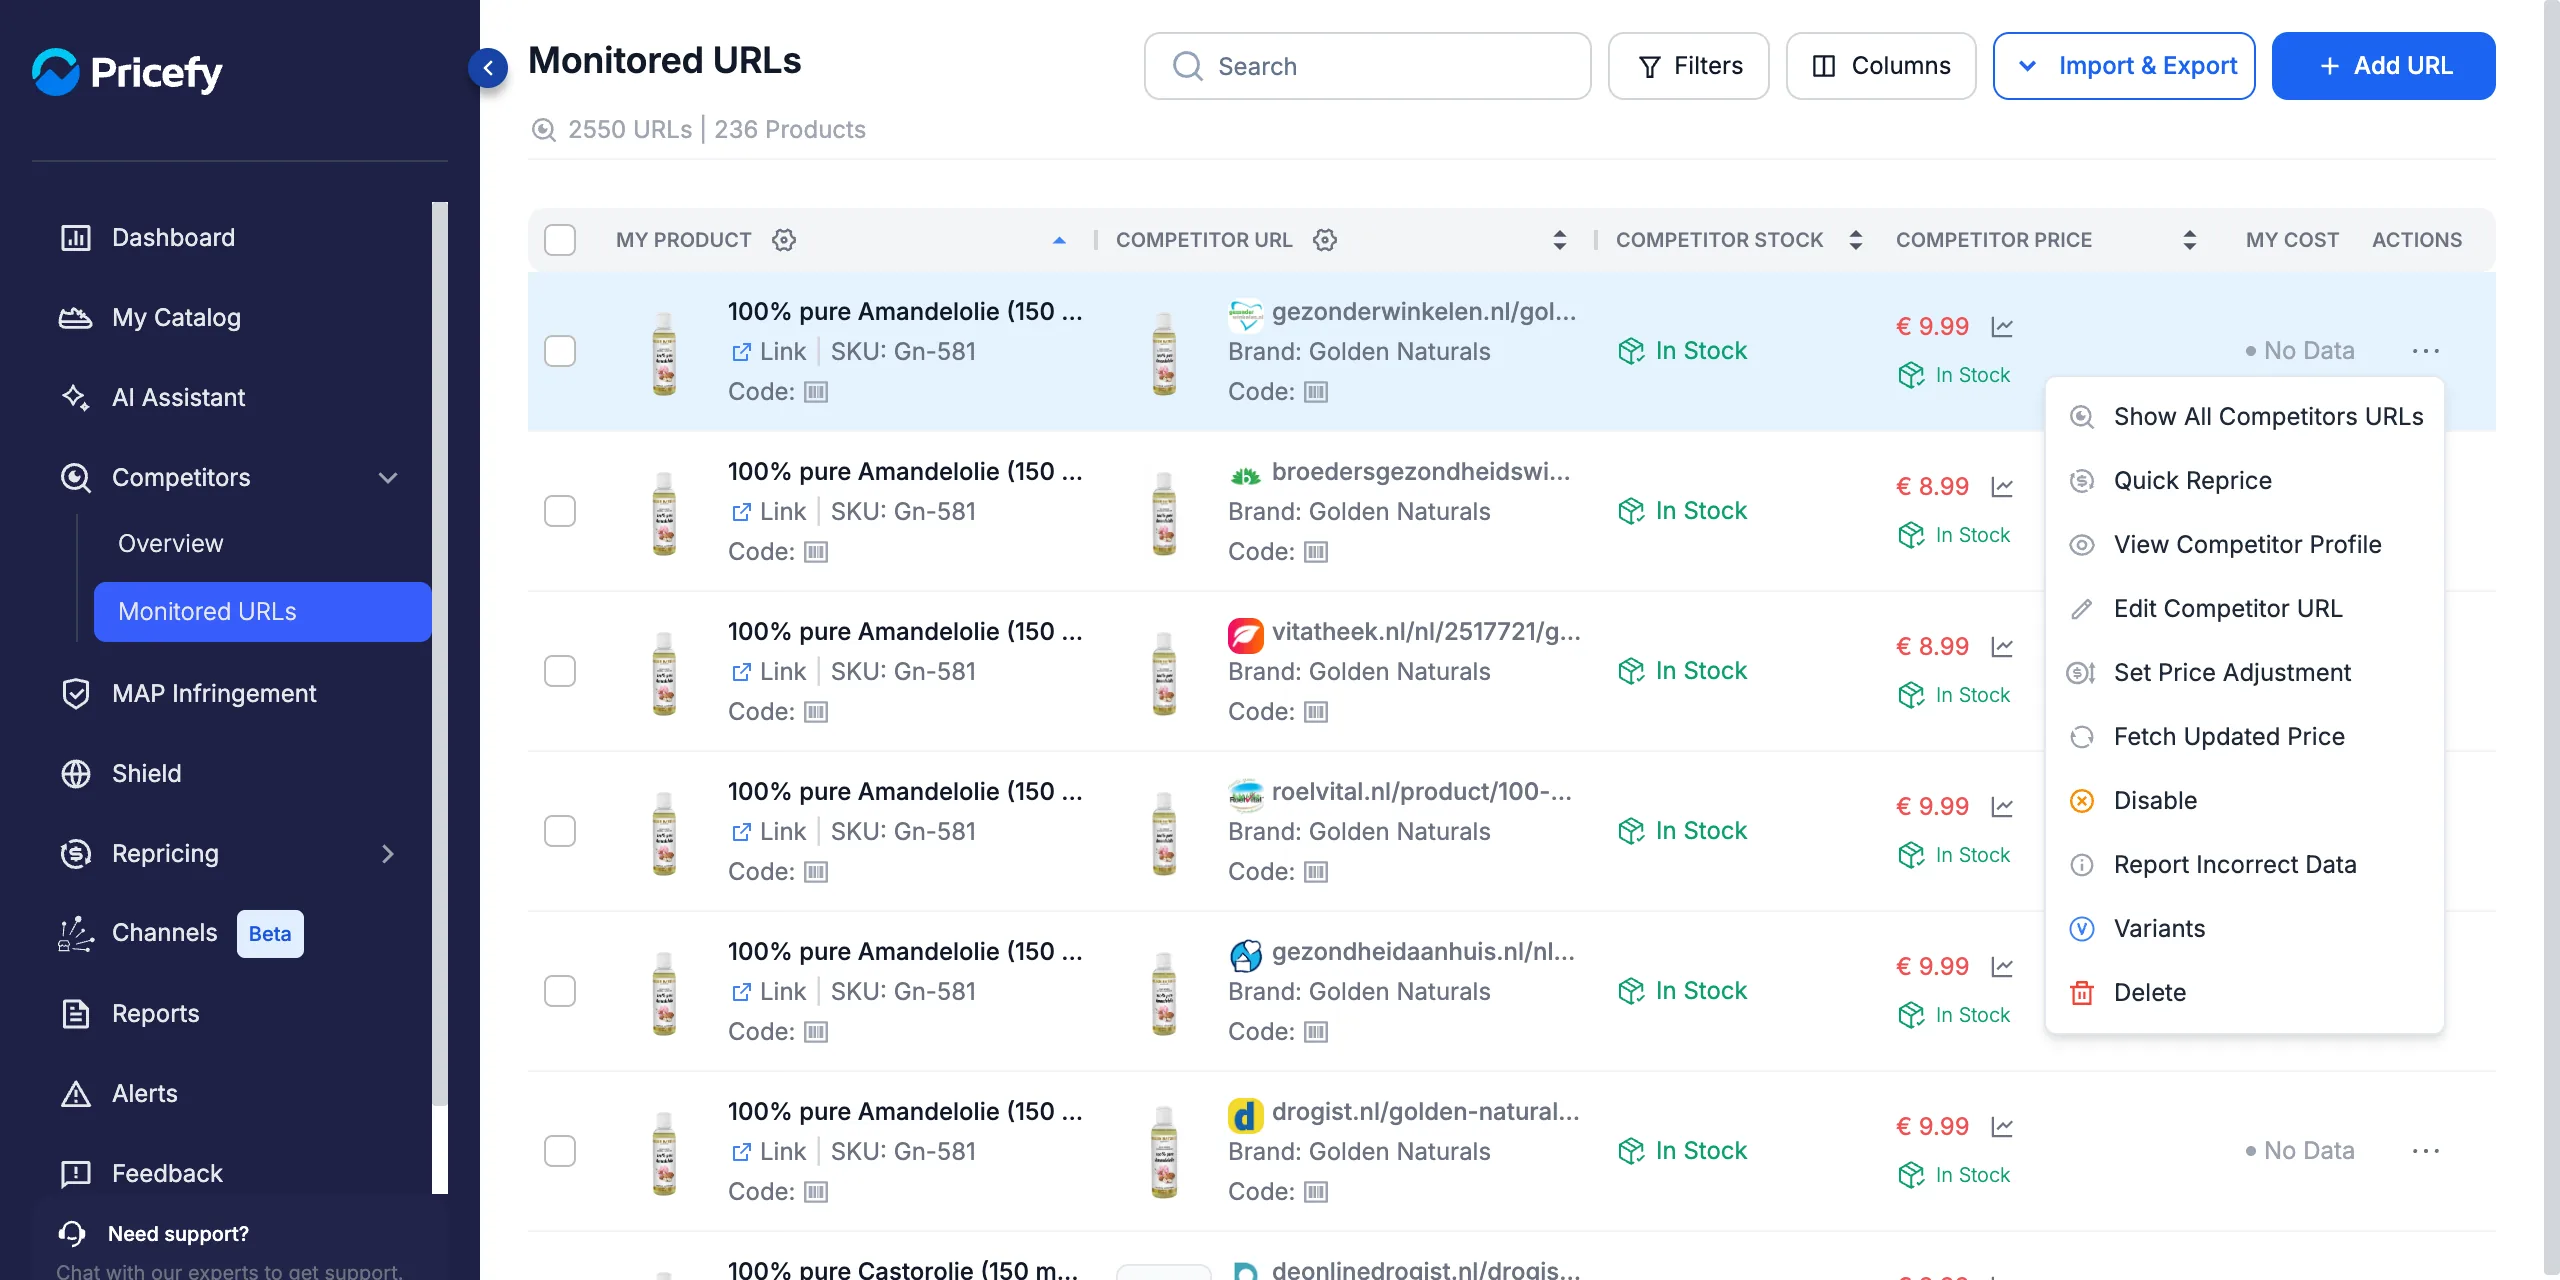Click the Reports document icon
This screenshot has width=2560, height=1280.
pos(76,1014)
